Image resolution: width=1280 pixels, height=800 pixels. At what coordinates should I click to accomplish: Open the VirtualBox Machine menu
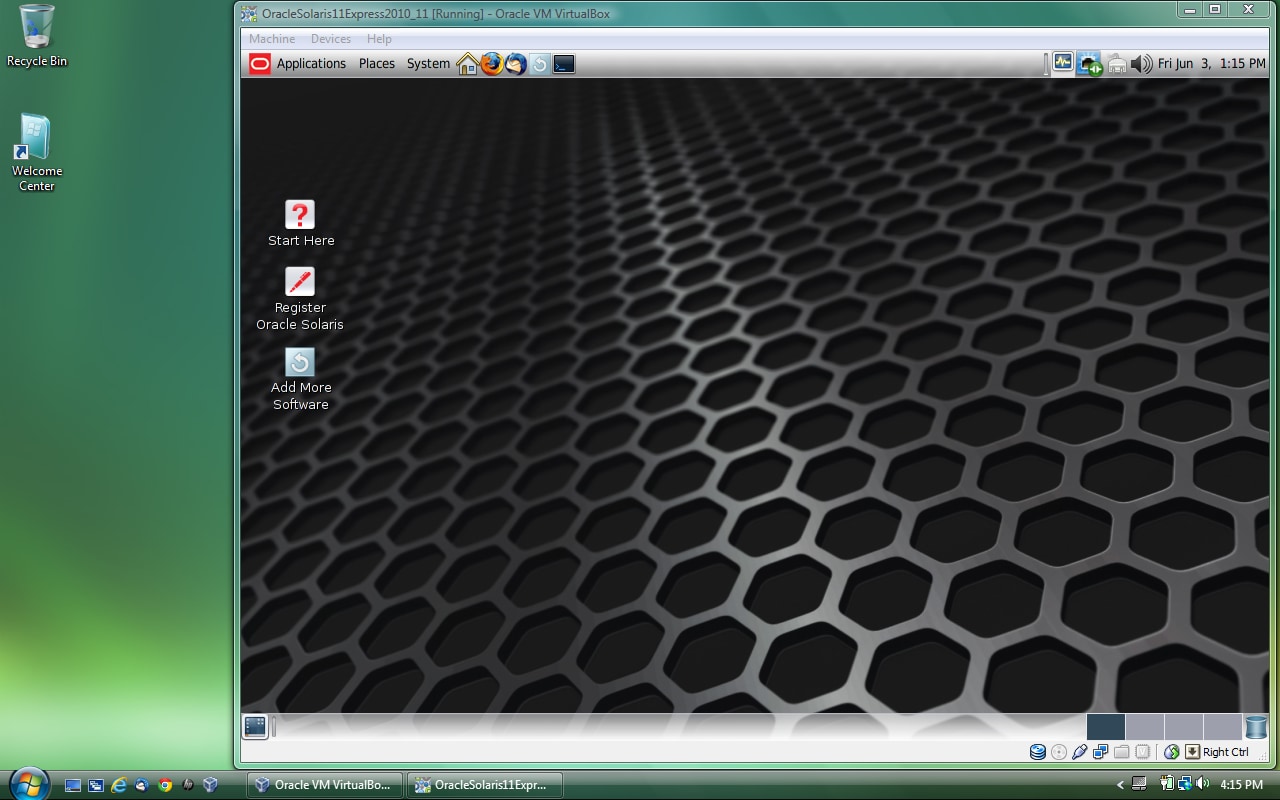(272, 39)
